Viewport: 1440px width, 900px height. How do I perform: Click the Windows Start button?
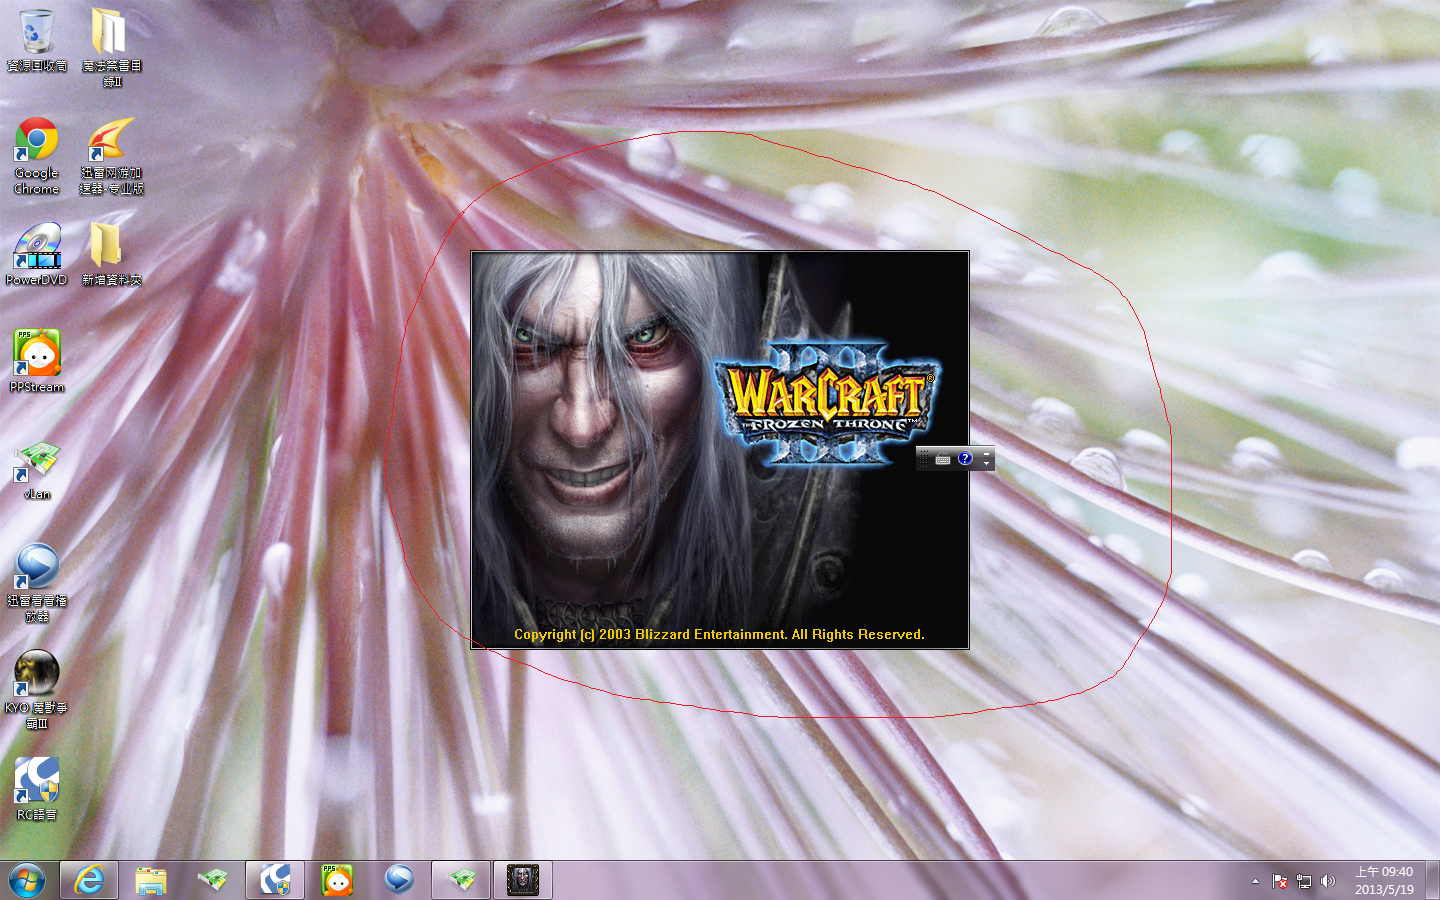click(27, 880)
